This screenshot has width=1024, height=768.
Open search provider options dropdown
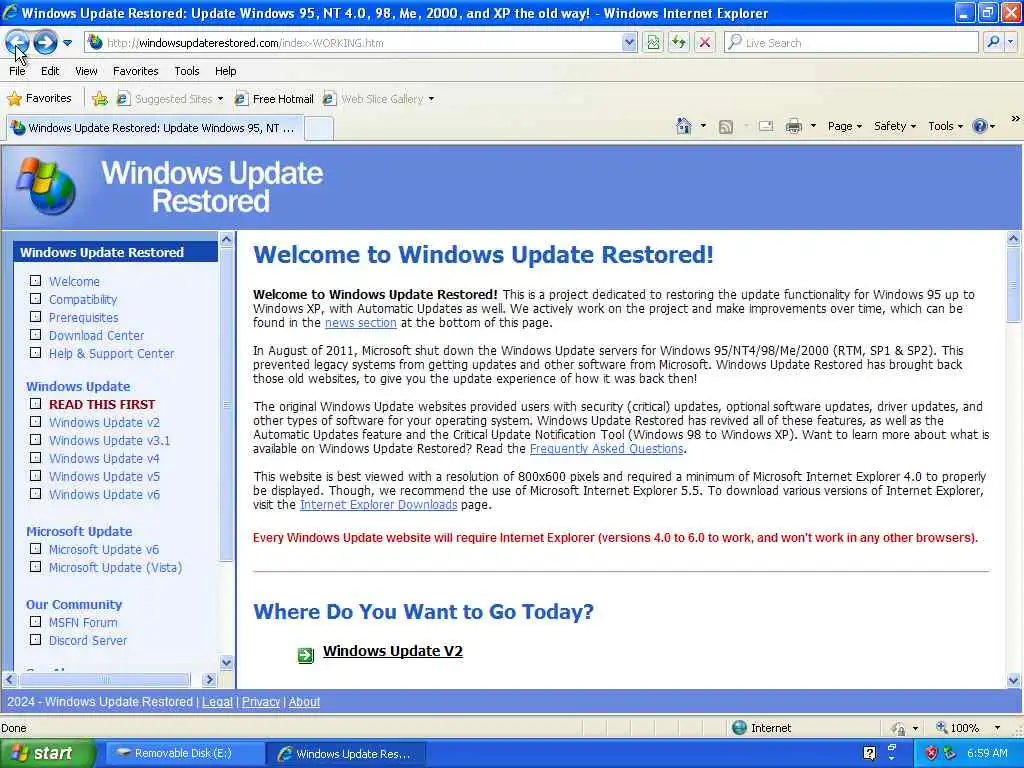tap(1011, 42)
